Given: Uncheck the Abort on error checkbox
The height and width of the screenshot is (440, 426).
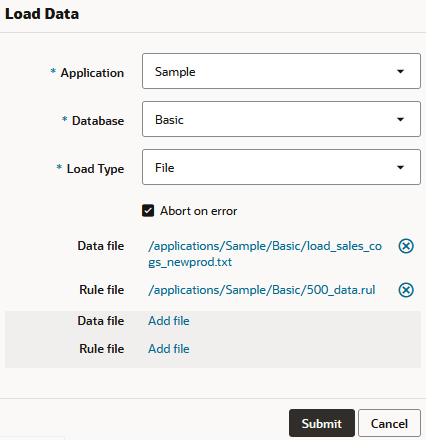Looking at the screenshot, I should [x=148, y=211].
